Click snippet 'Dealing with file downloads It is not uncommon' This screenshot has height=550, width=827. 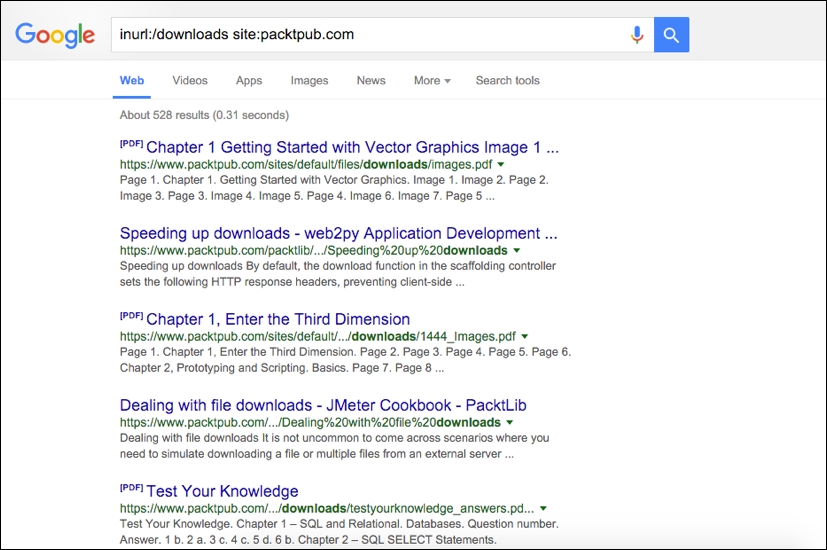click(x=334, y=446)
